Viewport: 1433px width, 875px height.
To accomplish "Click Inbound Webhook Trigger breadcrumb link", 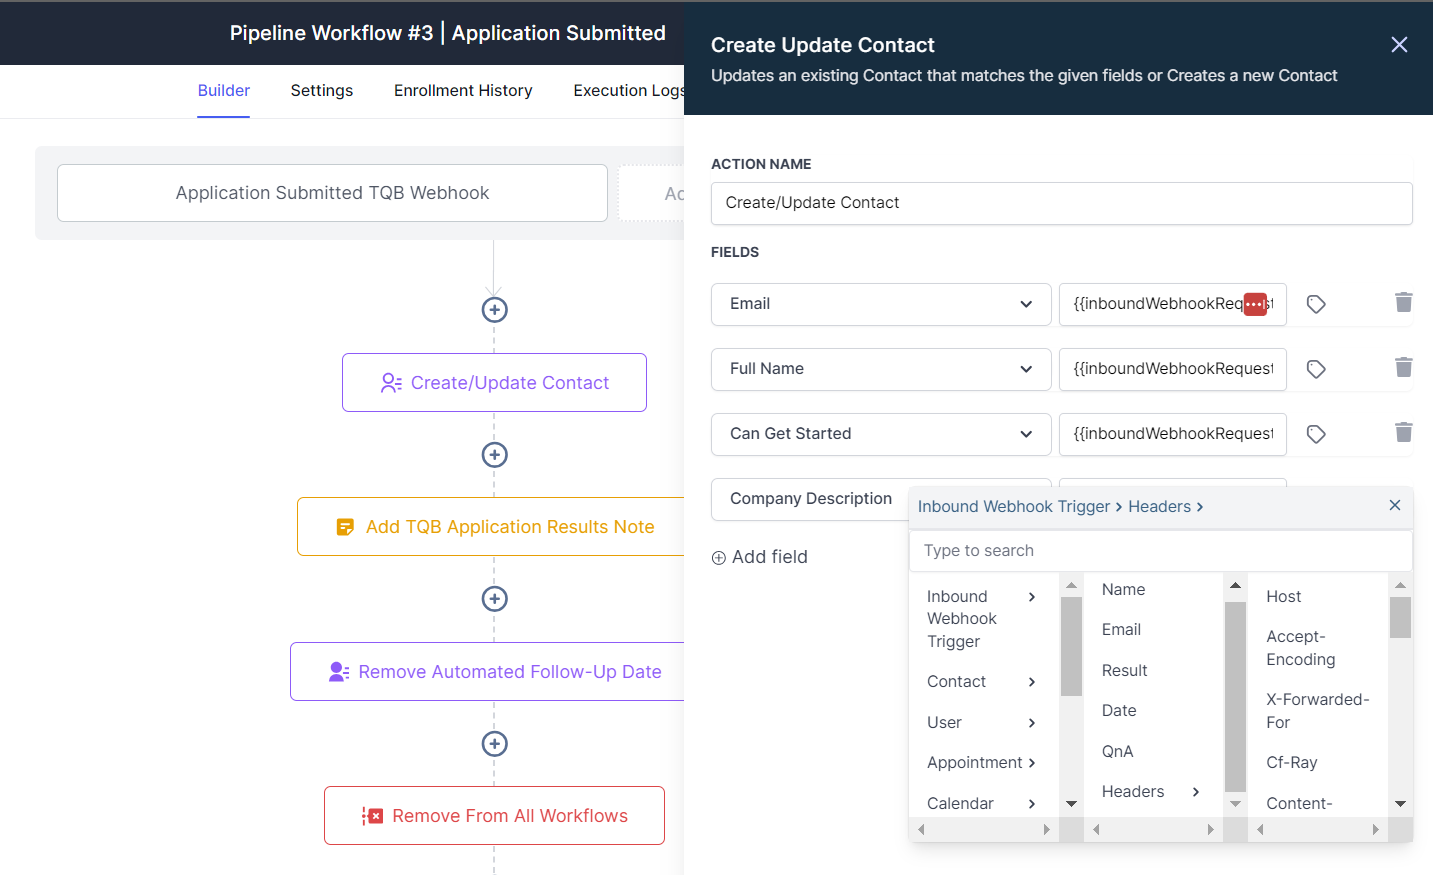I will (1014, 507).
